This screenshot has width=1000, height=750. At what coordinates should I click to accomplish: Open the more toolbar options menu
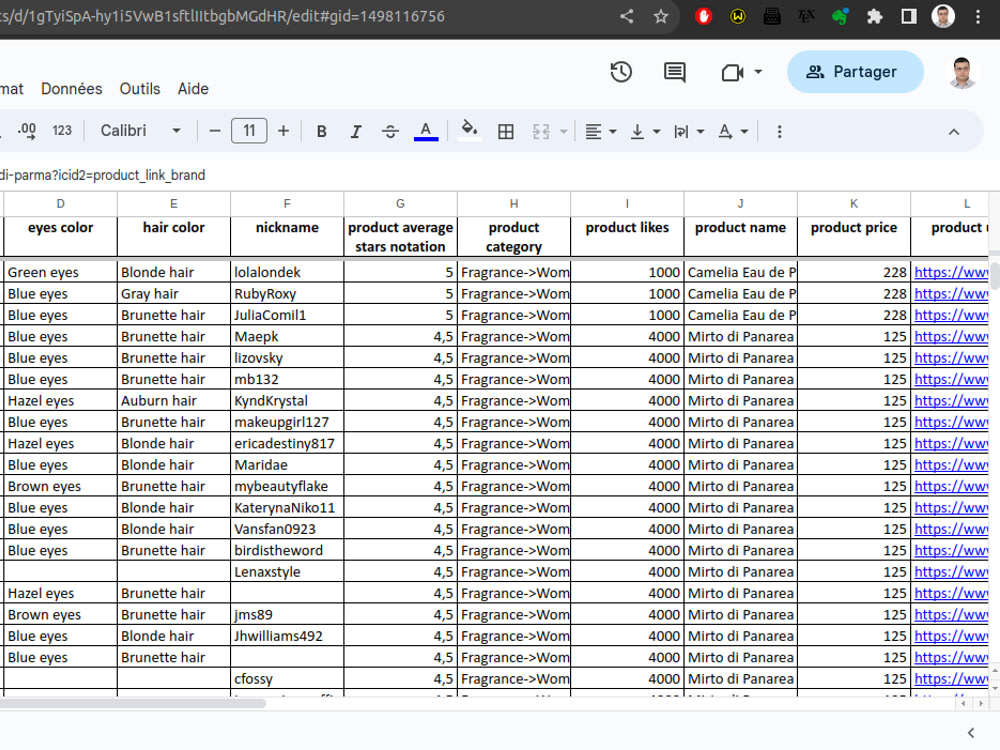pyautogui.click(x=779, y=131)
